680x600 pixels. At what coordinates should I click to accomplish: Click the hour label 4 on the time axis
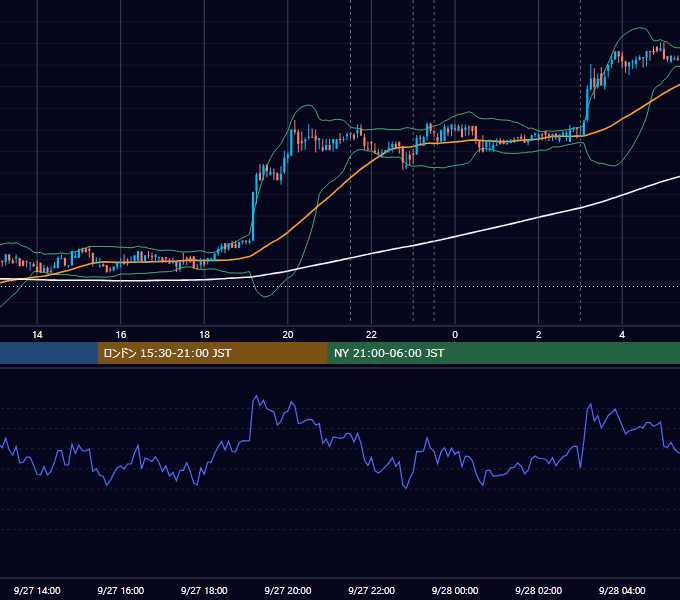pyautogui.click(x=622, y=335)
